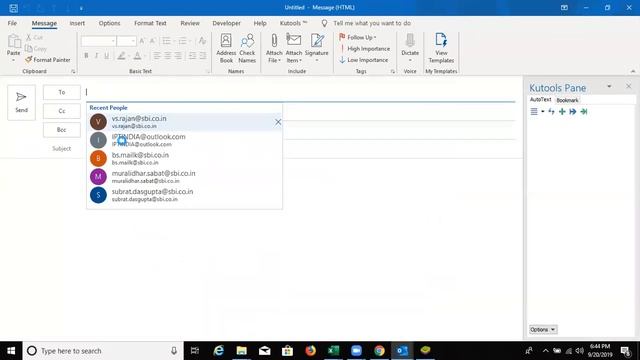Select vs.rajan@sbi.co.in from Recent People

pos(184,122)
